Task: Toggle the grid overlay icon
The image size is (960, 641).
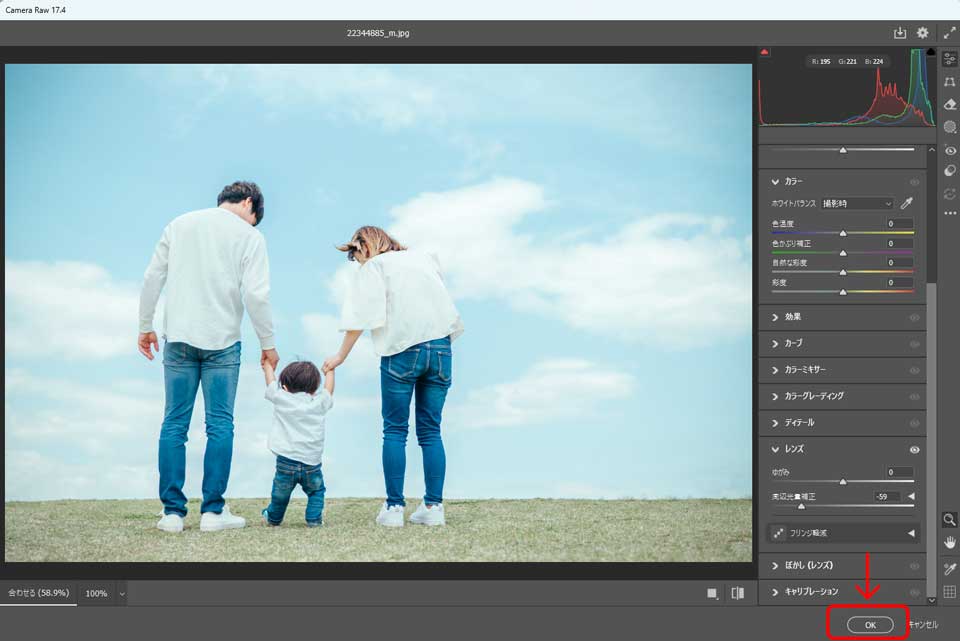Action: (x=950, y=591)
